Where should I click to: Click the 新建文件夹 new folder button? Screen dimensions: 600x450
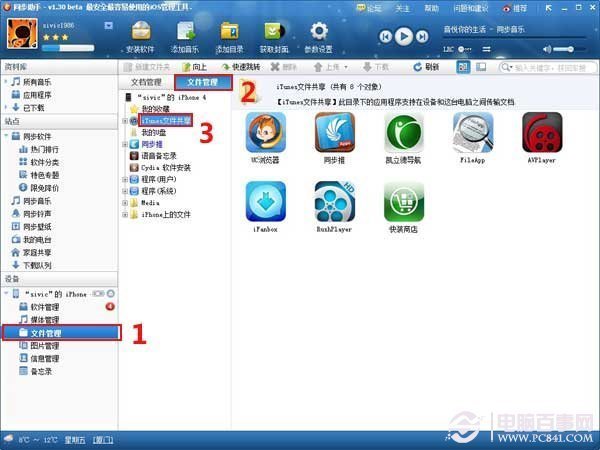click(x=147, y=67)
